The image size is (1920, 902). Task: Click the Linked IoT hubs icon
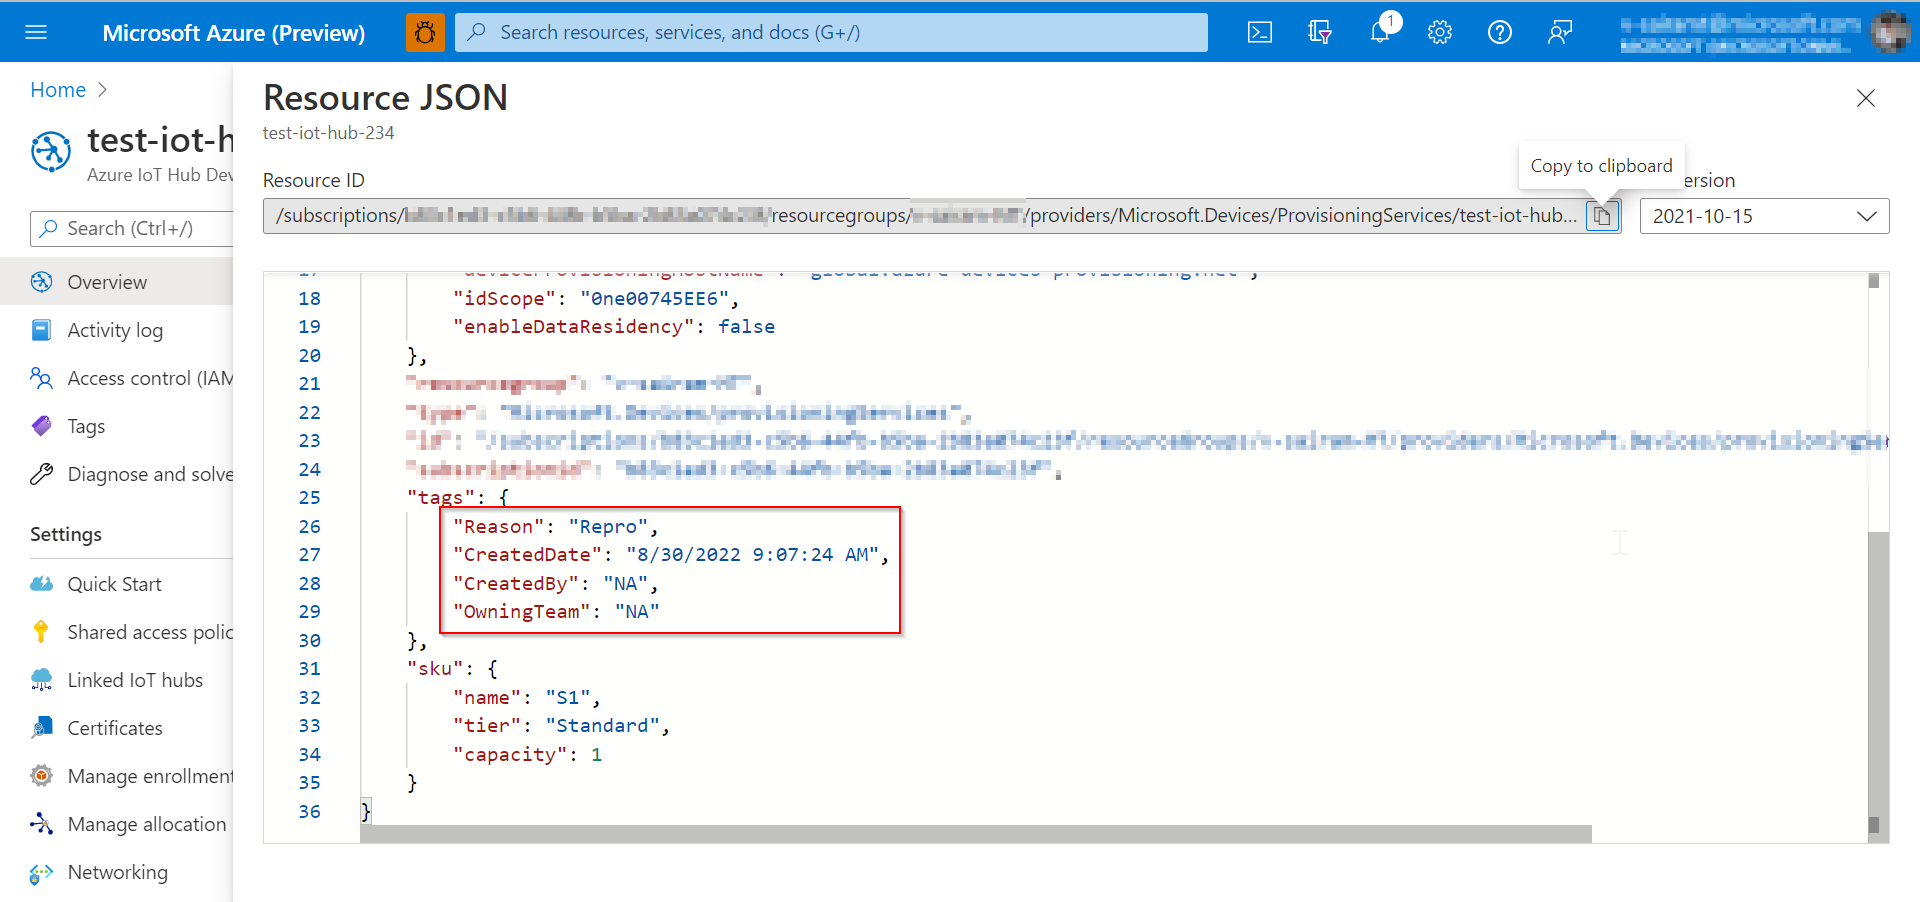(x=41, y=680)
